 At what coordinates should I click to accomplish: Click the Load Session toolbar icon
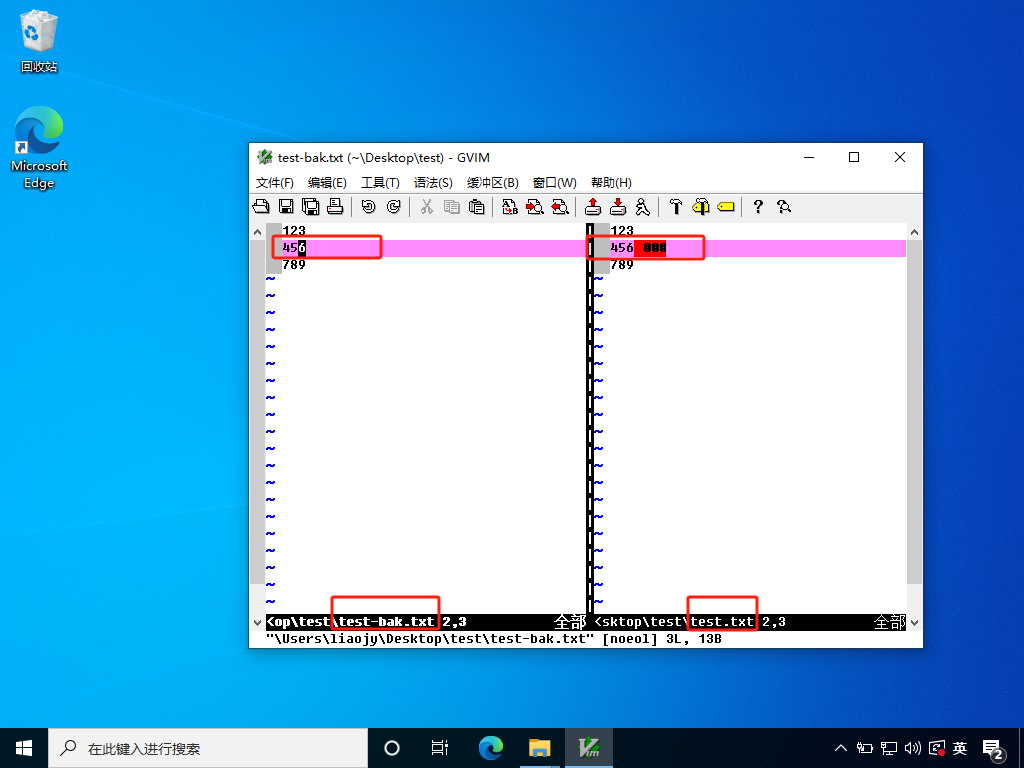pos(593,207)
